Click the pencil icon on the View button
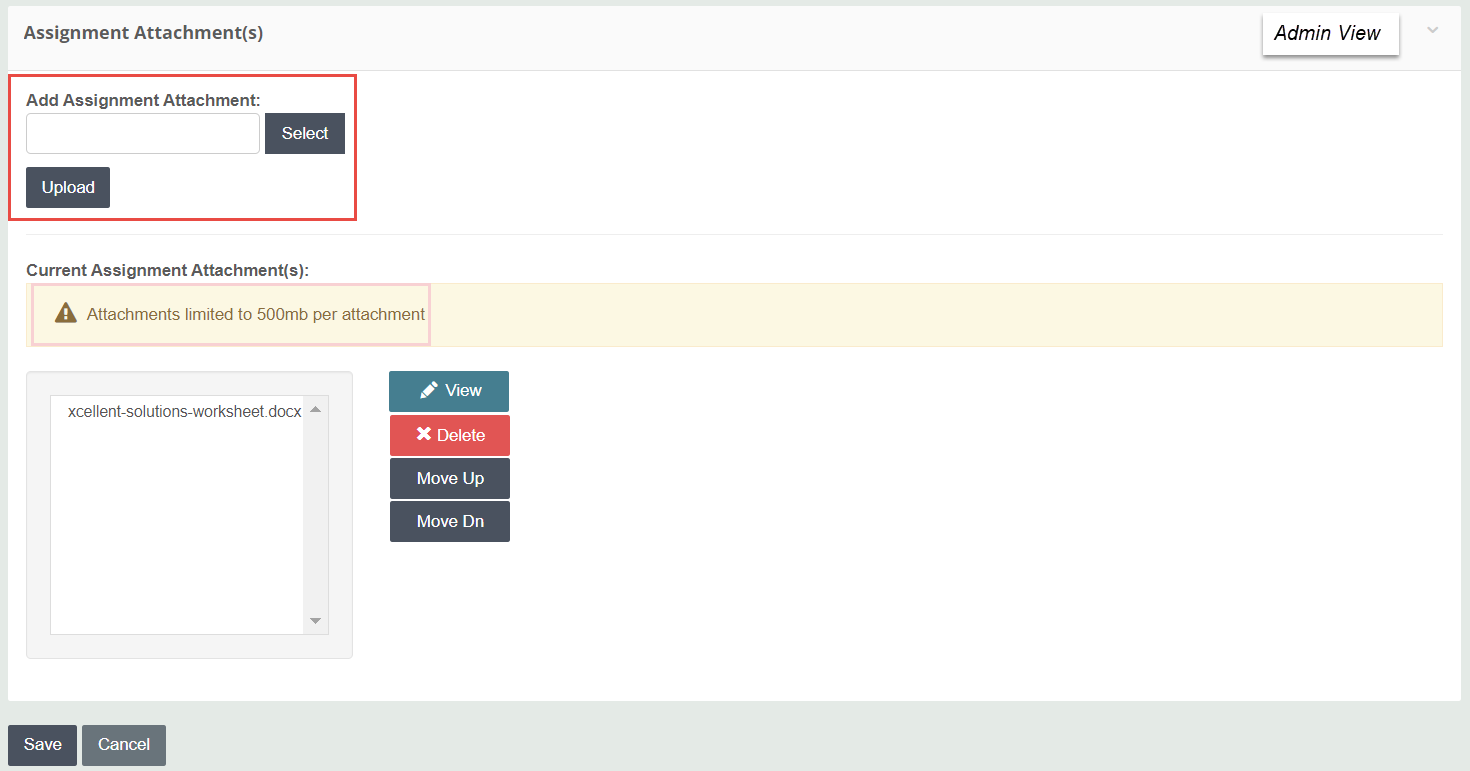Screen dimensions: 1470x771 (x=429, y=391)
